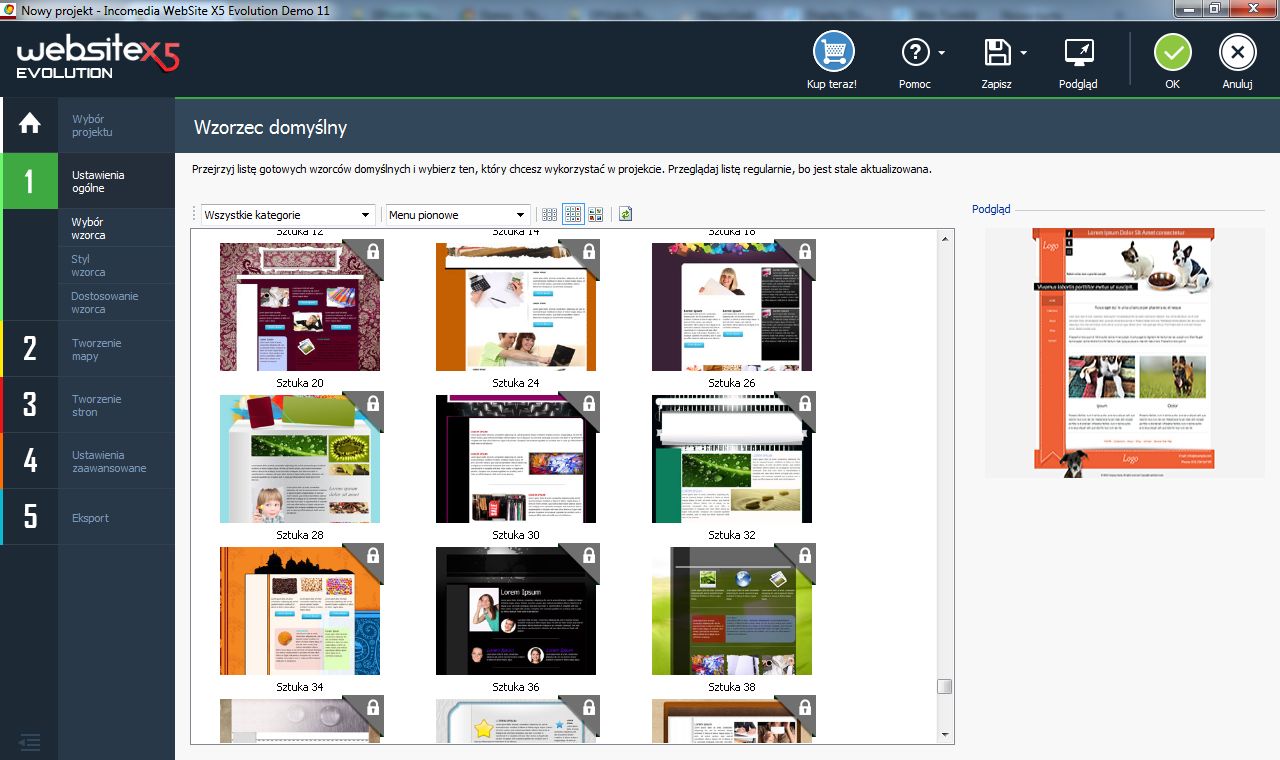
Task: Click the lock icon on Sztuka 28 template
Action: click(x=372, y=555)
